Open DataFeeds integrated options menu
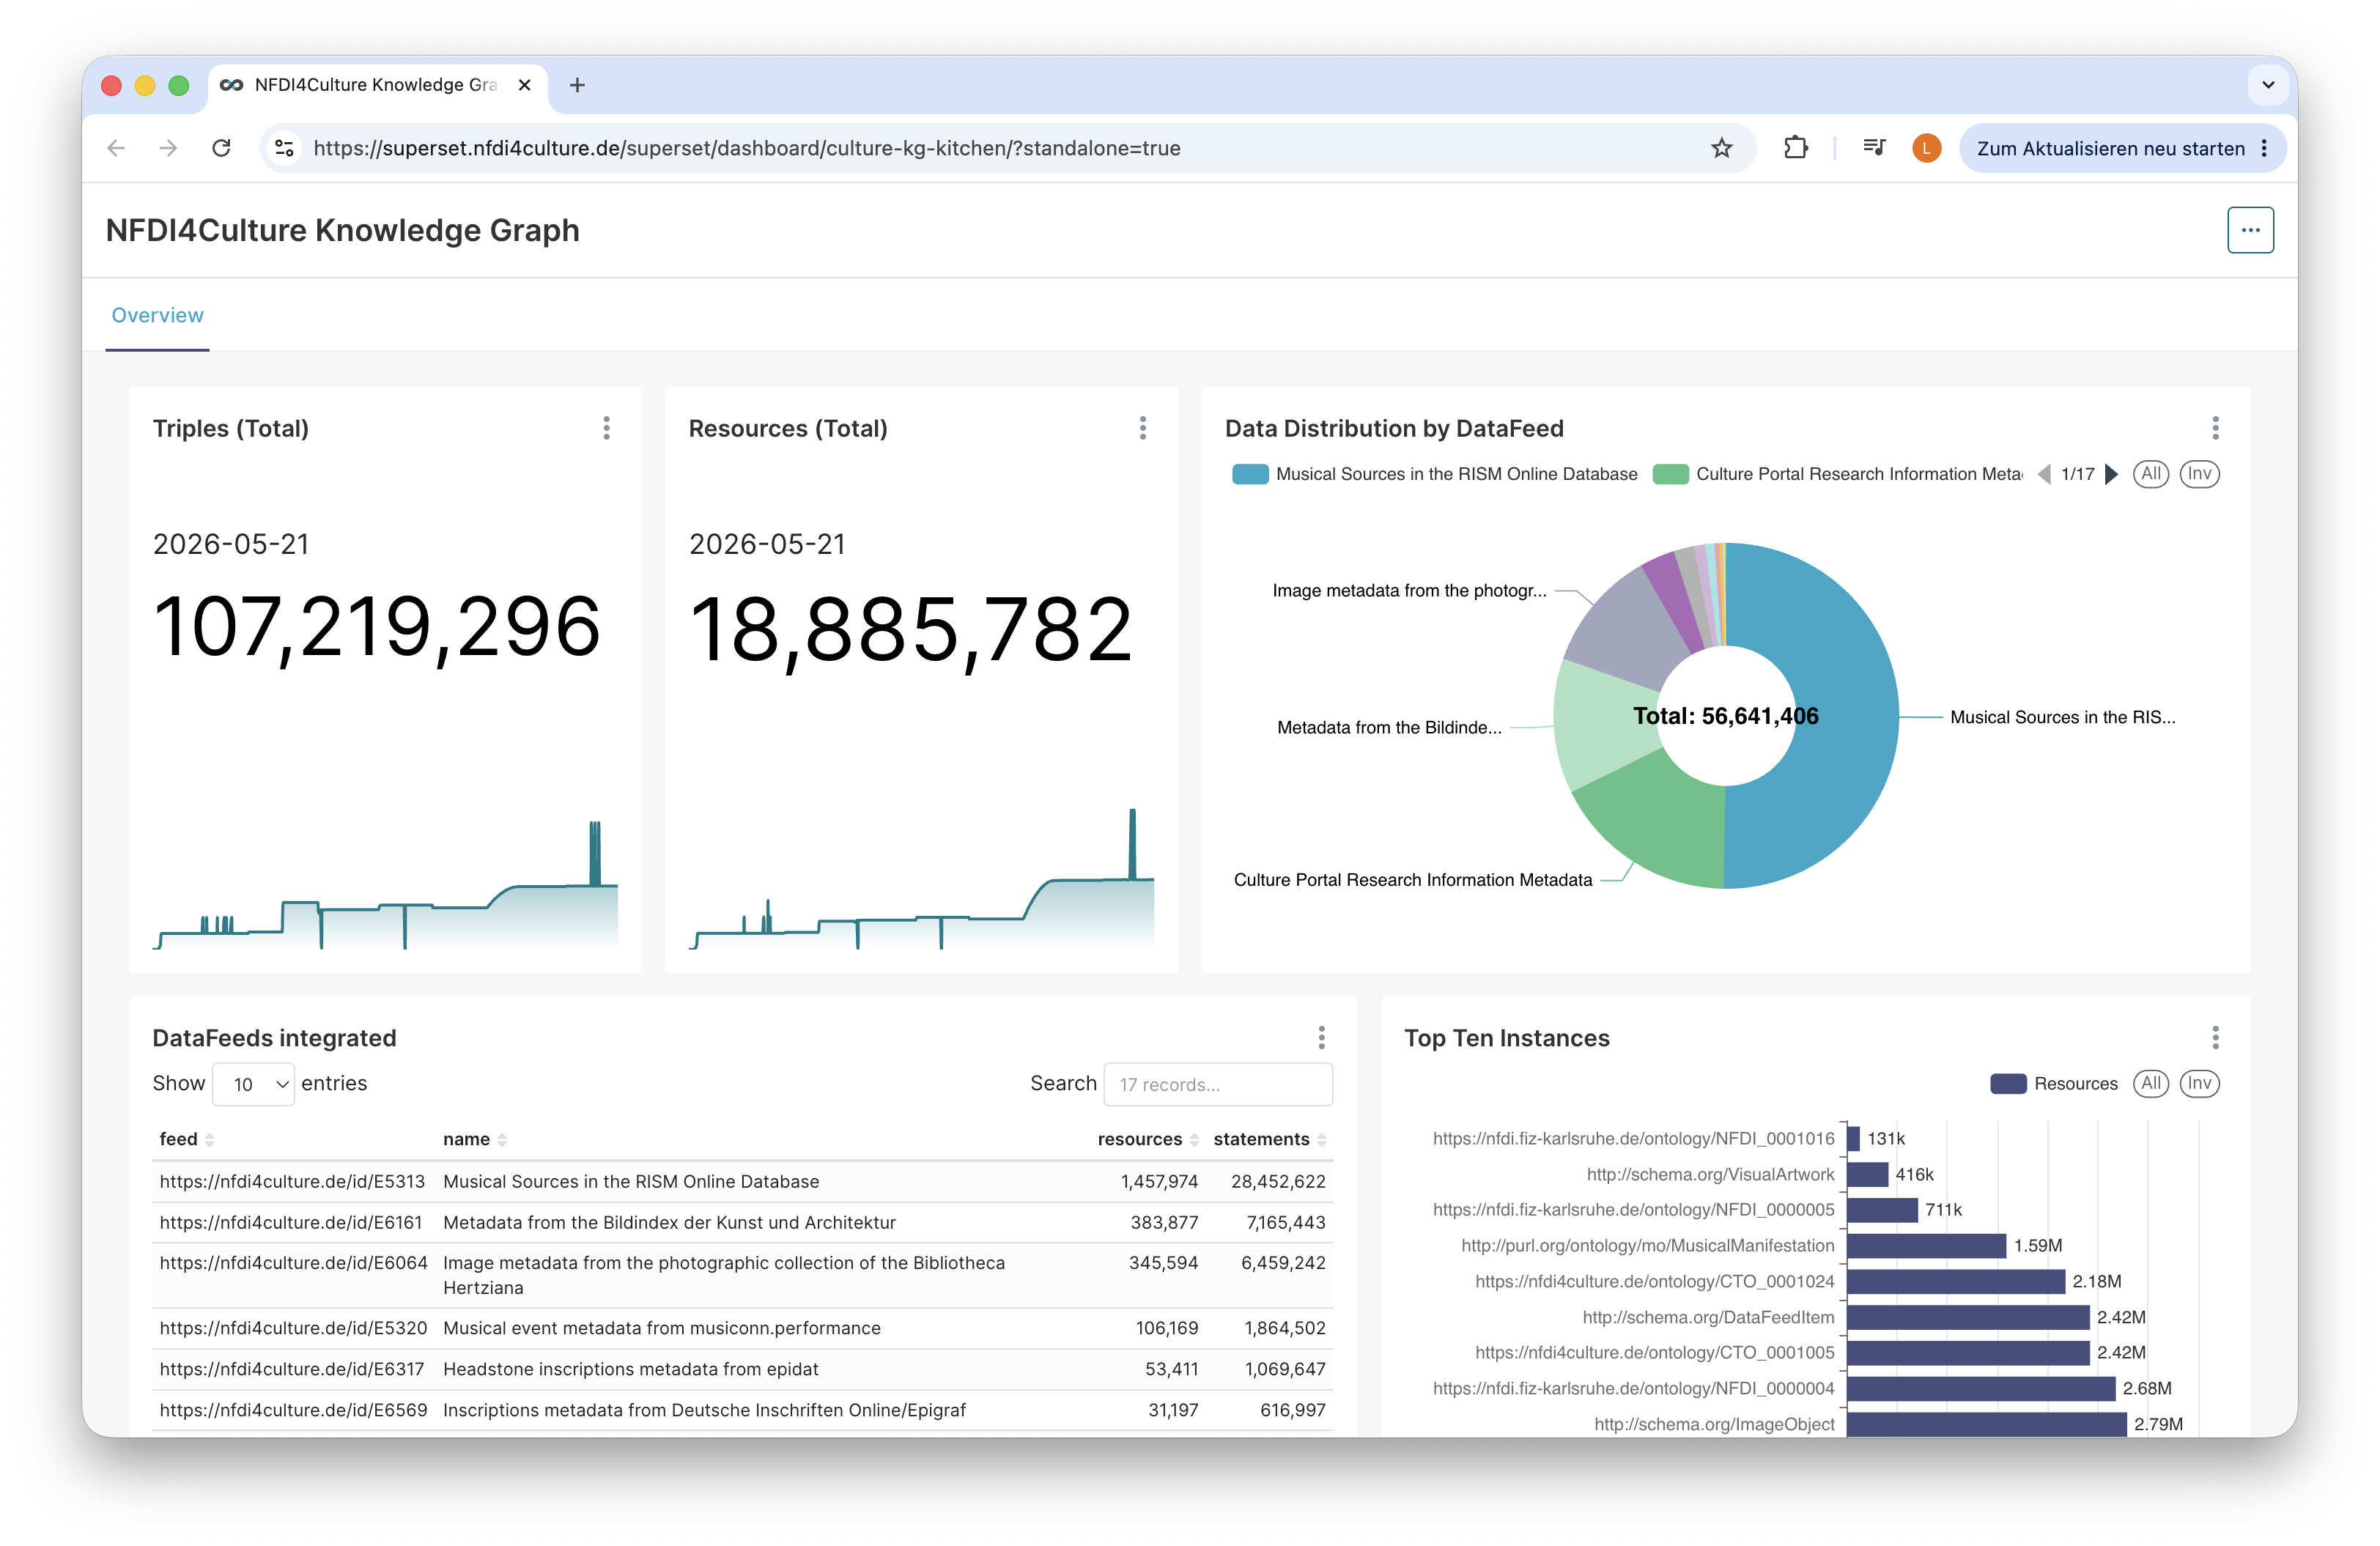The image size is (2380, 1546). click(1321, 1037)
